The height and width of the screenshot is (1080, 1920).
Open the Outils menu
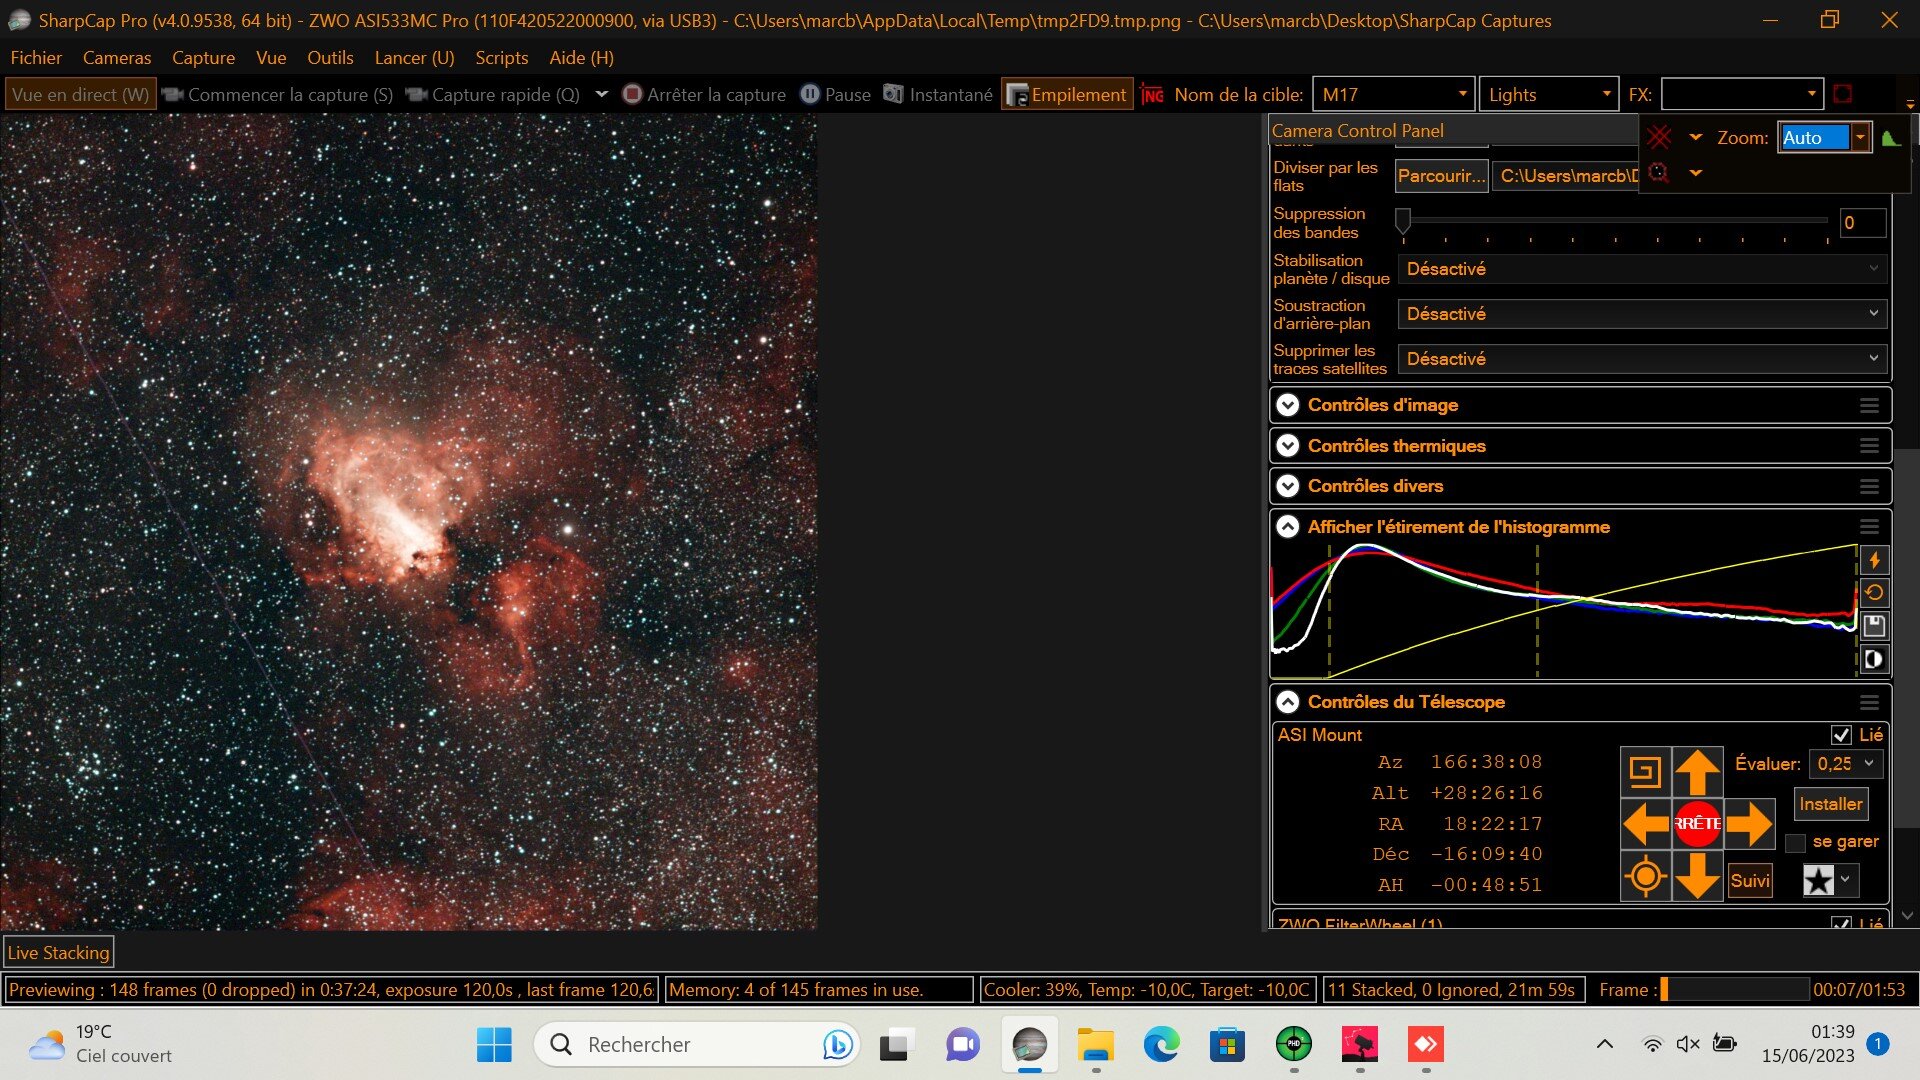tap(330, 58)
